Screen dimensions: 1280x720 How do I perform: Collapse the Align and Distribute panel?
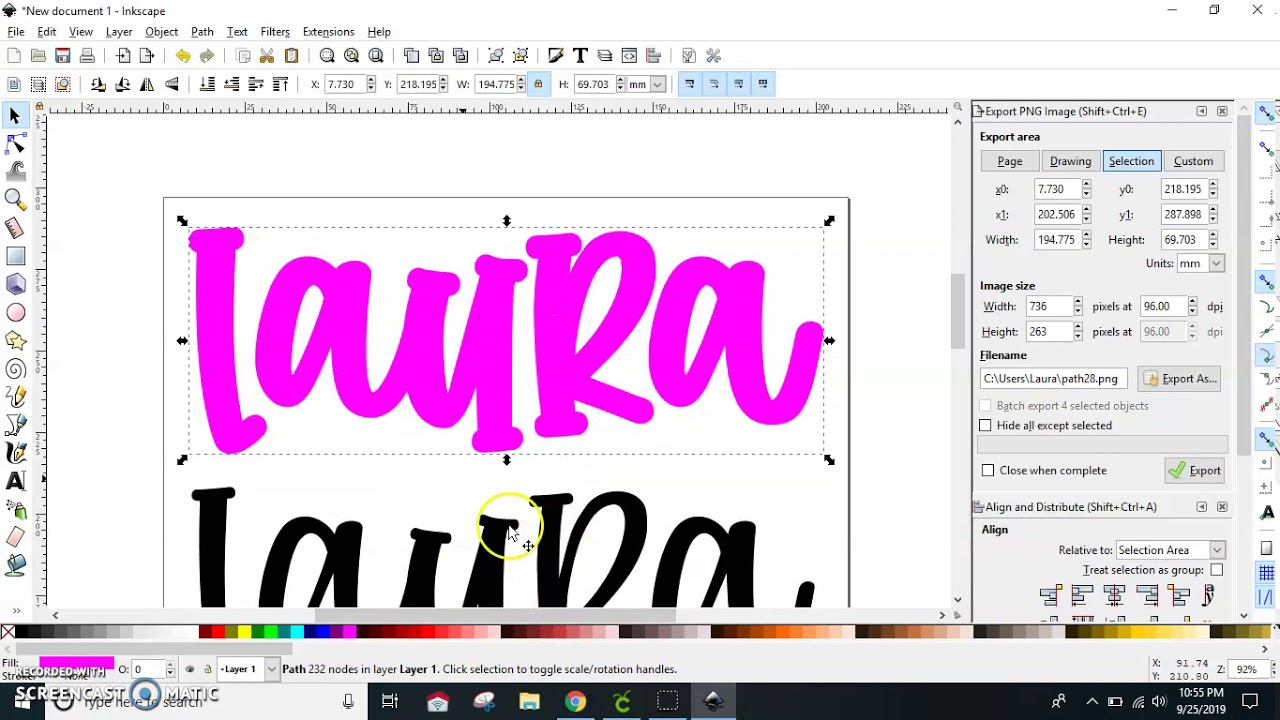tap(1201, 507)
